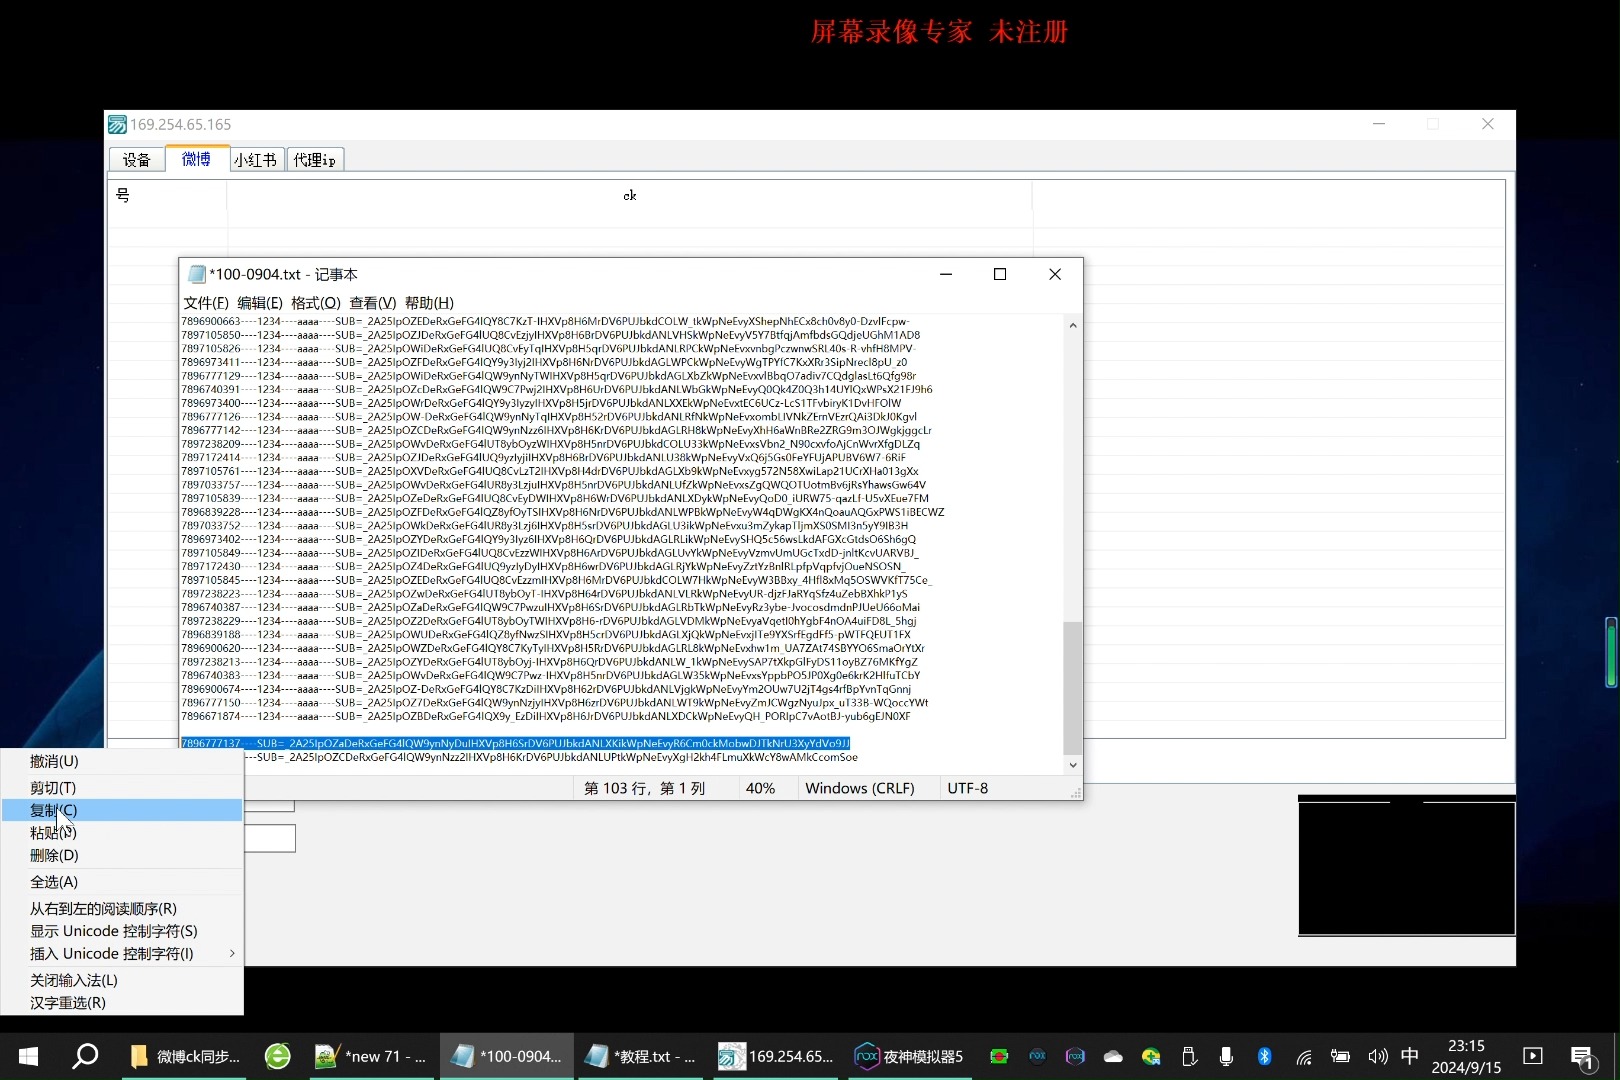Expand 插入 Unicode 控制字符(I) submenu
The height and width of the screenshot is (1080, 1620).
(x=122, y=954)
